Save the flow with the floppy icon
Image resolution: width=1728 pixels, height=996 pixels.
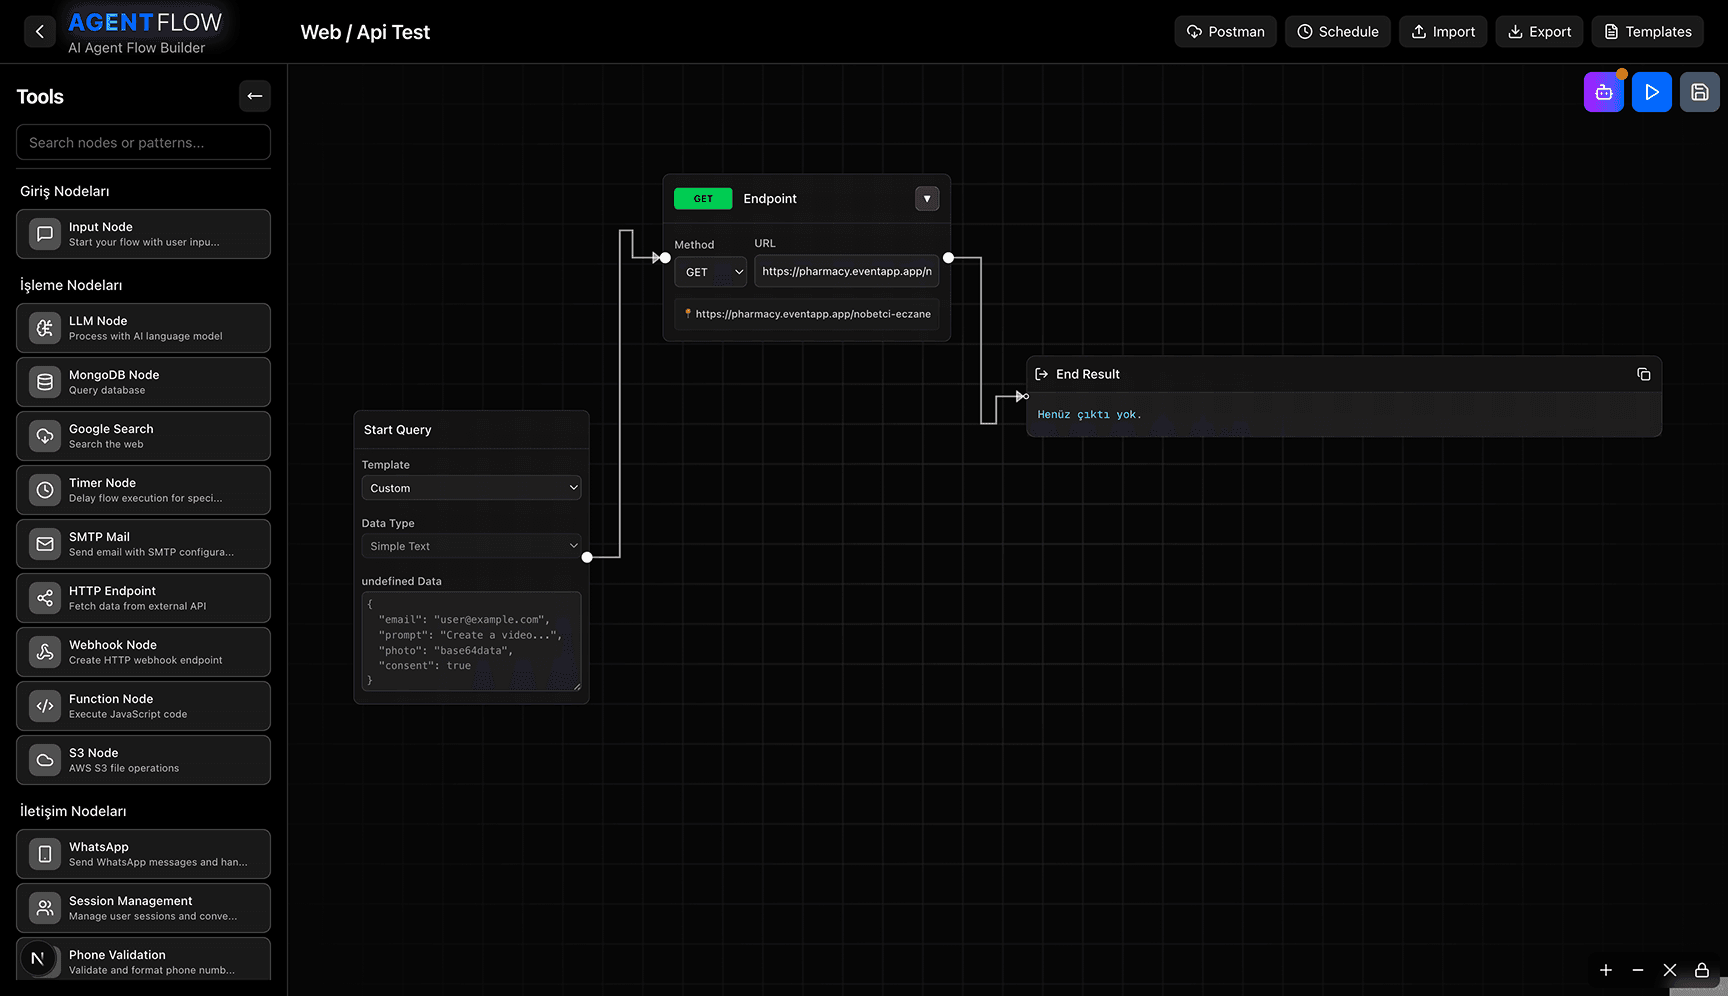point(1700,92)
